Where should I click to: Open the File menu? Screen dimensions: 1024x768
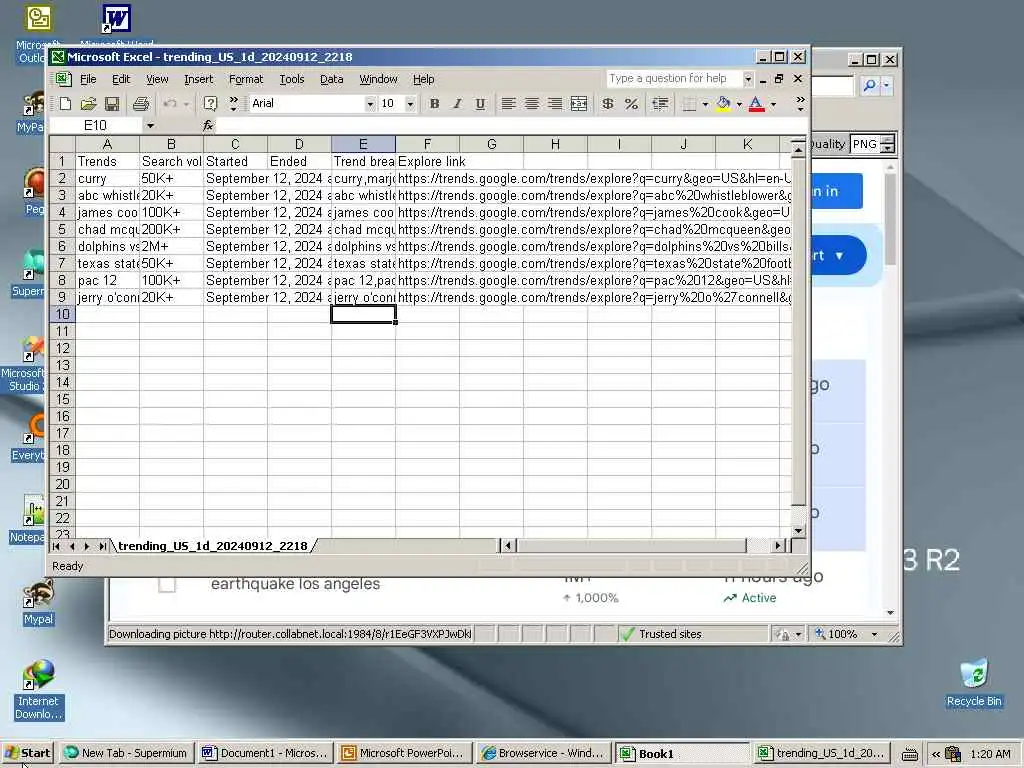pos(88,79)
